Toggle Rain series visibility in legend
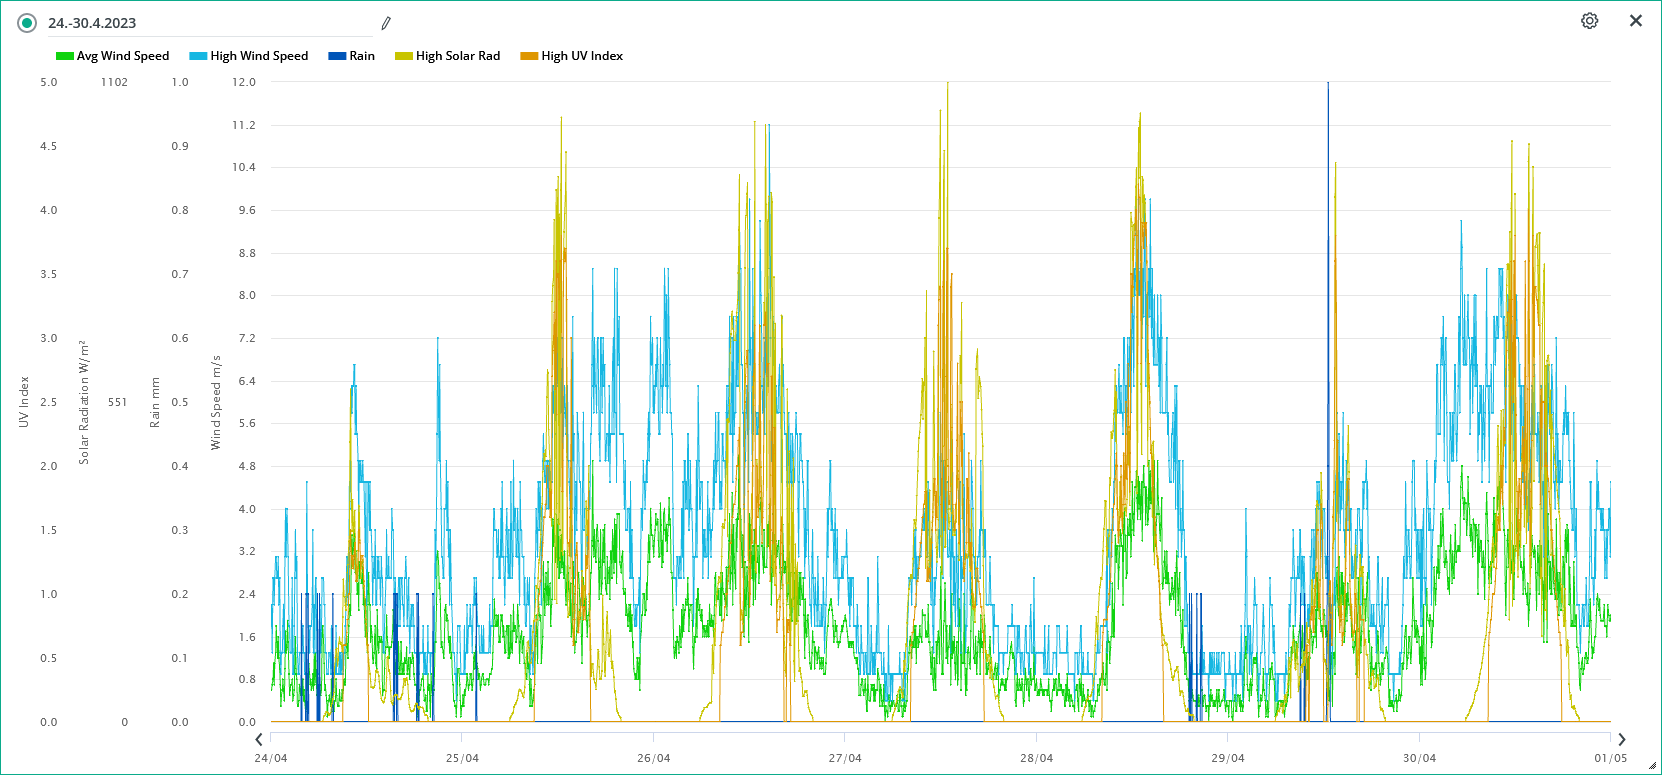 point(352,56)
